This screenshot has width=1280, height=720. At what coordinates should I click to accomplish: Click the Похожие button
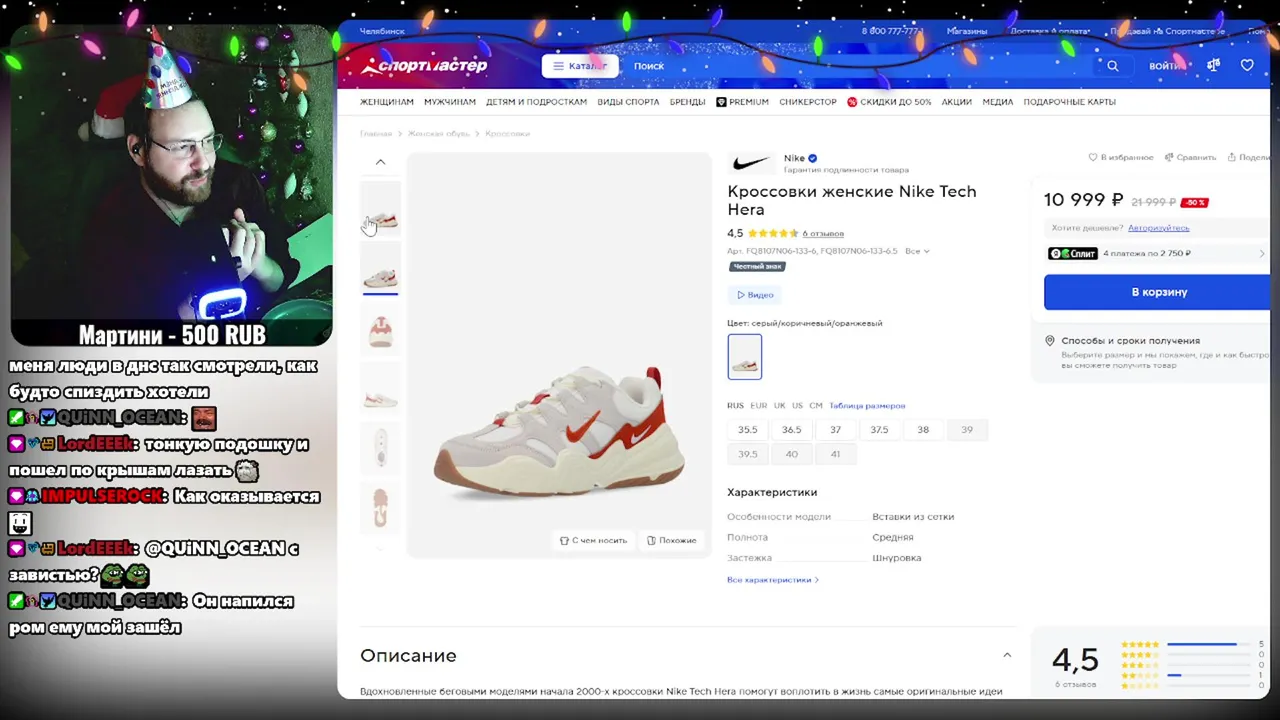pos(671,540)
